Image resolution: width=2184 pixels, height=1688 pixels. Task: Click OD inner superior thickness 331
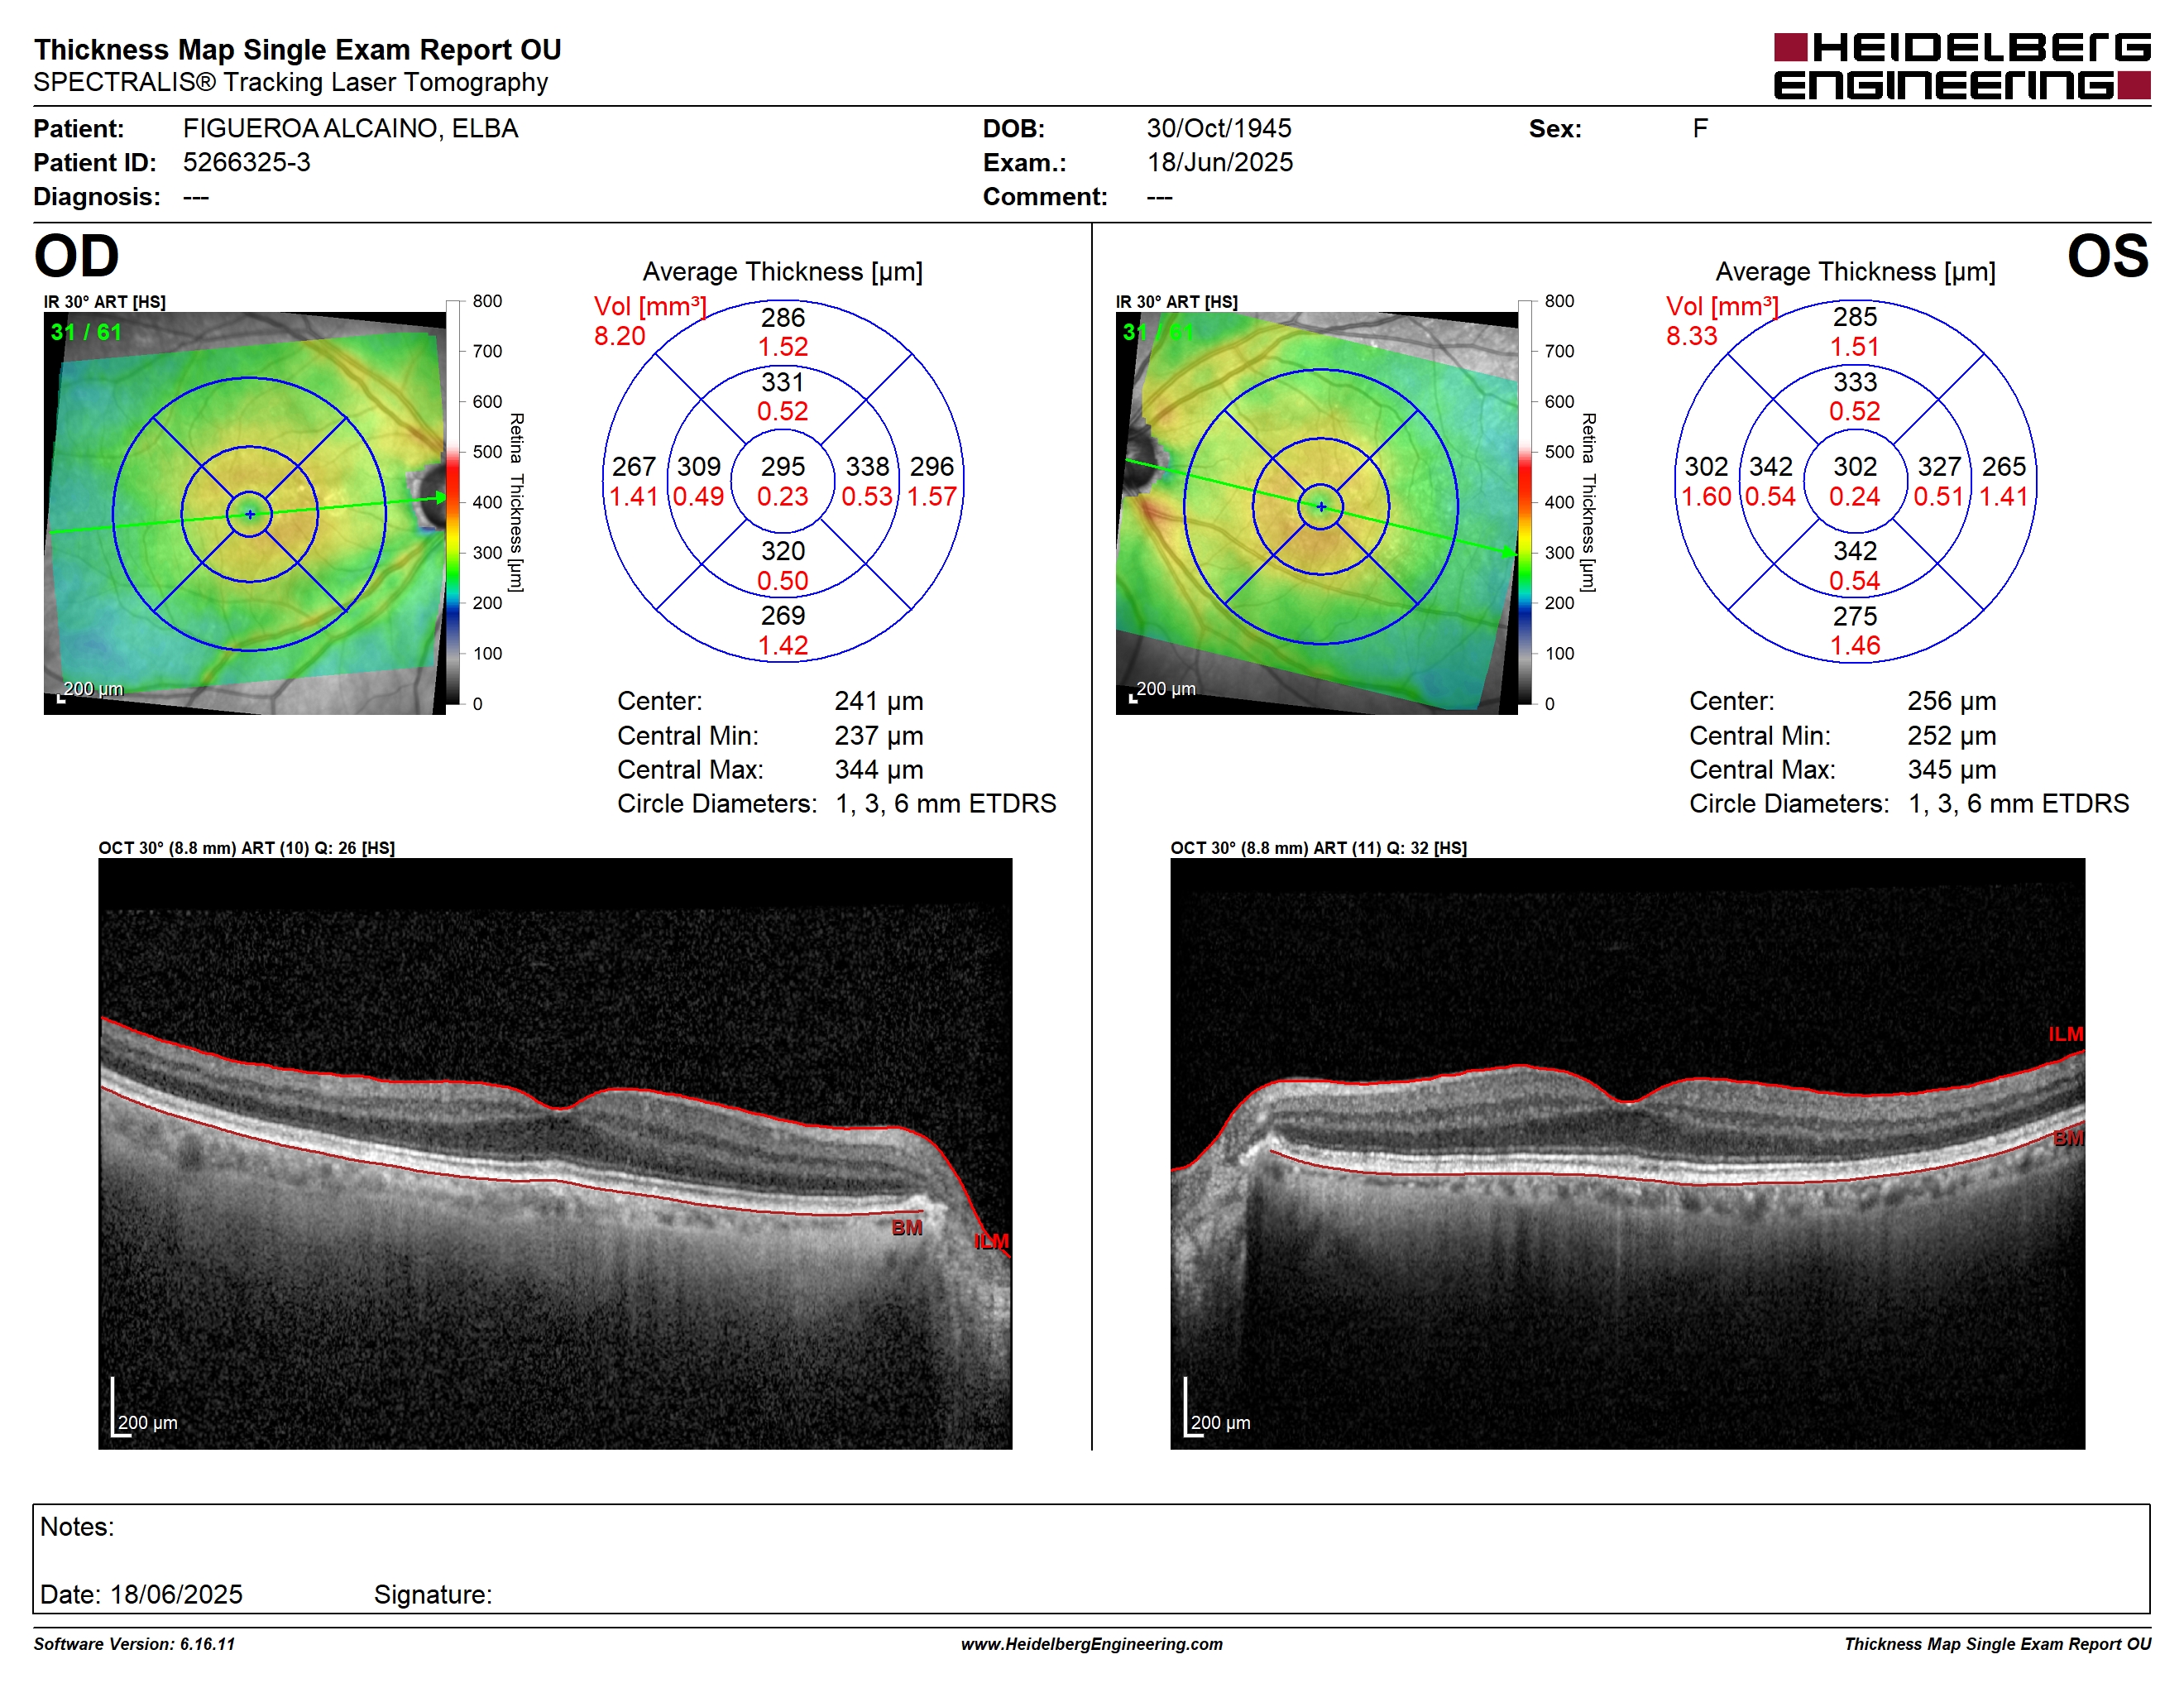coord(783,382)
